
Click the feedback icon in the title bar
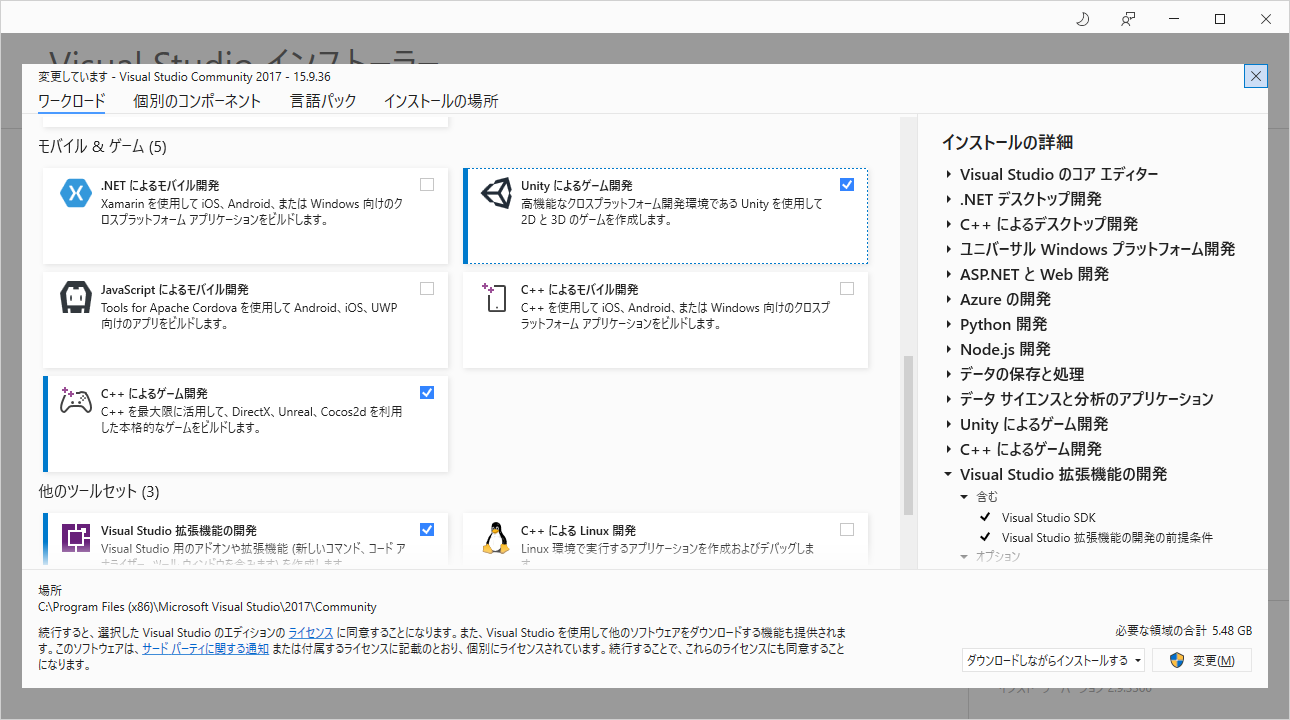(1128, 19)
